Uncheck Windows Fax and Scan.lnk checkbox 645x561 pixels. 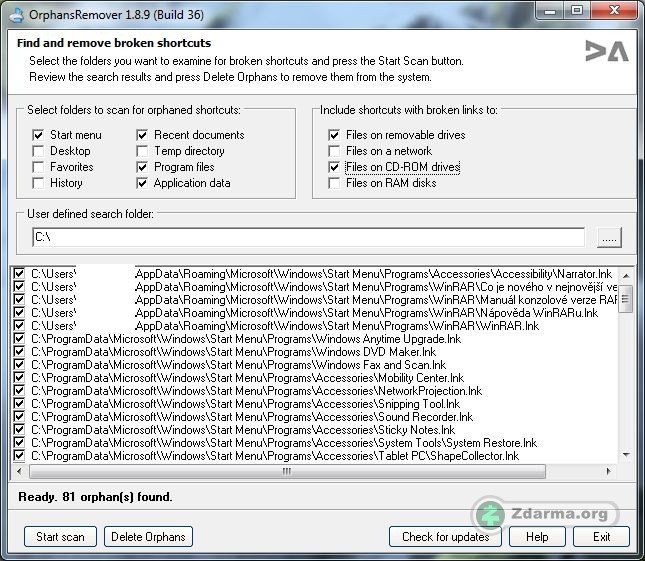19,365
